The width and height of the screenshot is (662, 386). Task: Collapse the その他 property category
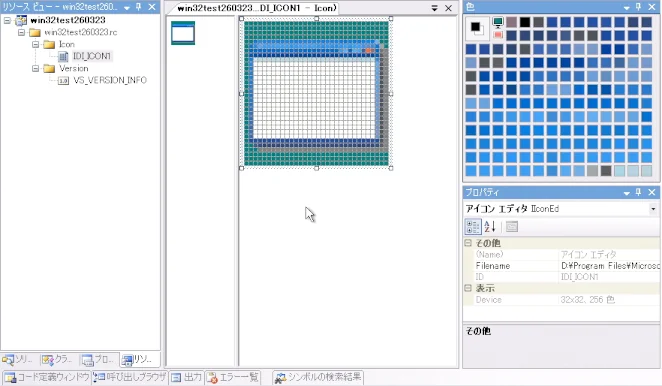(468, 243)
